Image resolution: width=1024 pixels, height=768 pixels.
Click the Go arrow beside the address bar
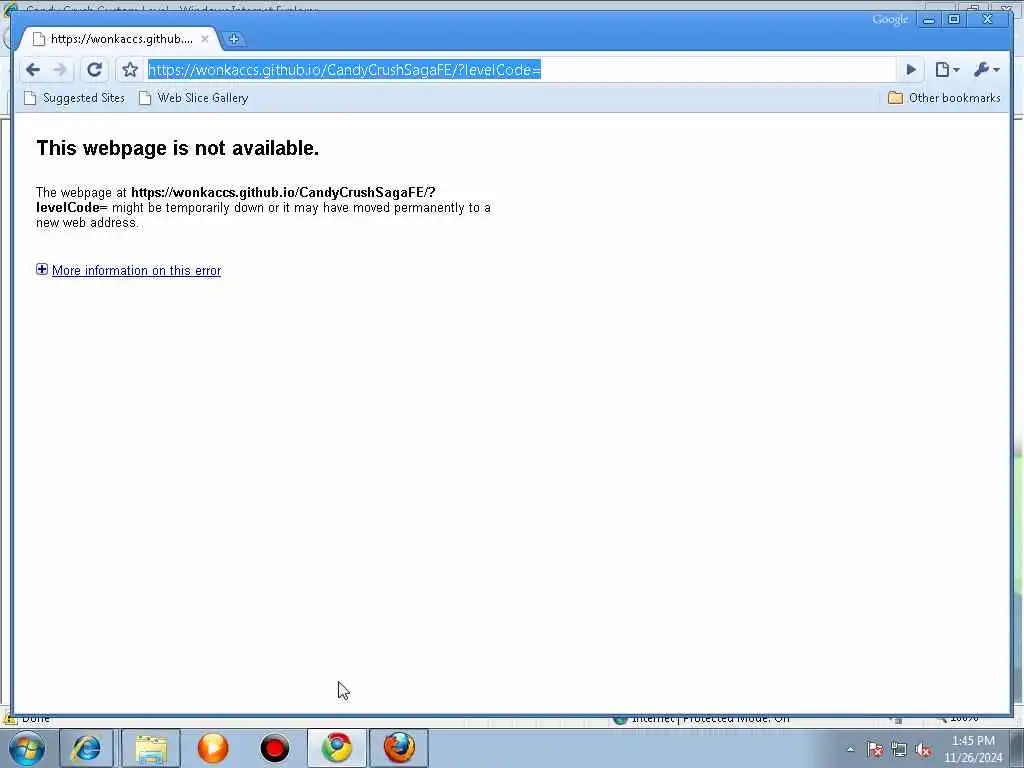click(910, 69)
